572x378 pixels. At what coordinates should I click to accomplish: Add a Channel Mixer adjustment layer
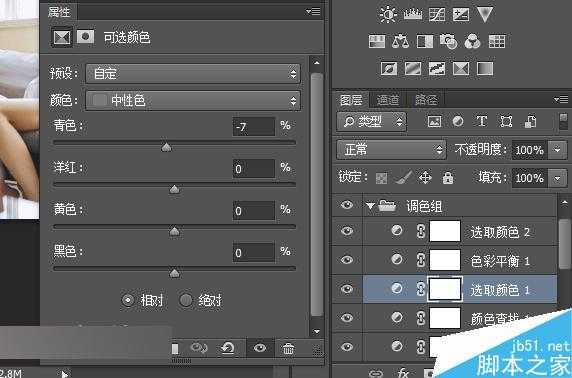pyautogui.click(x=472, y=41)
